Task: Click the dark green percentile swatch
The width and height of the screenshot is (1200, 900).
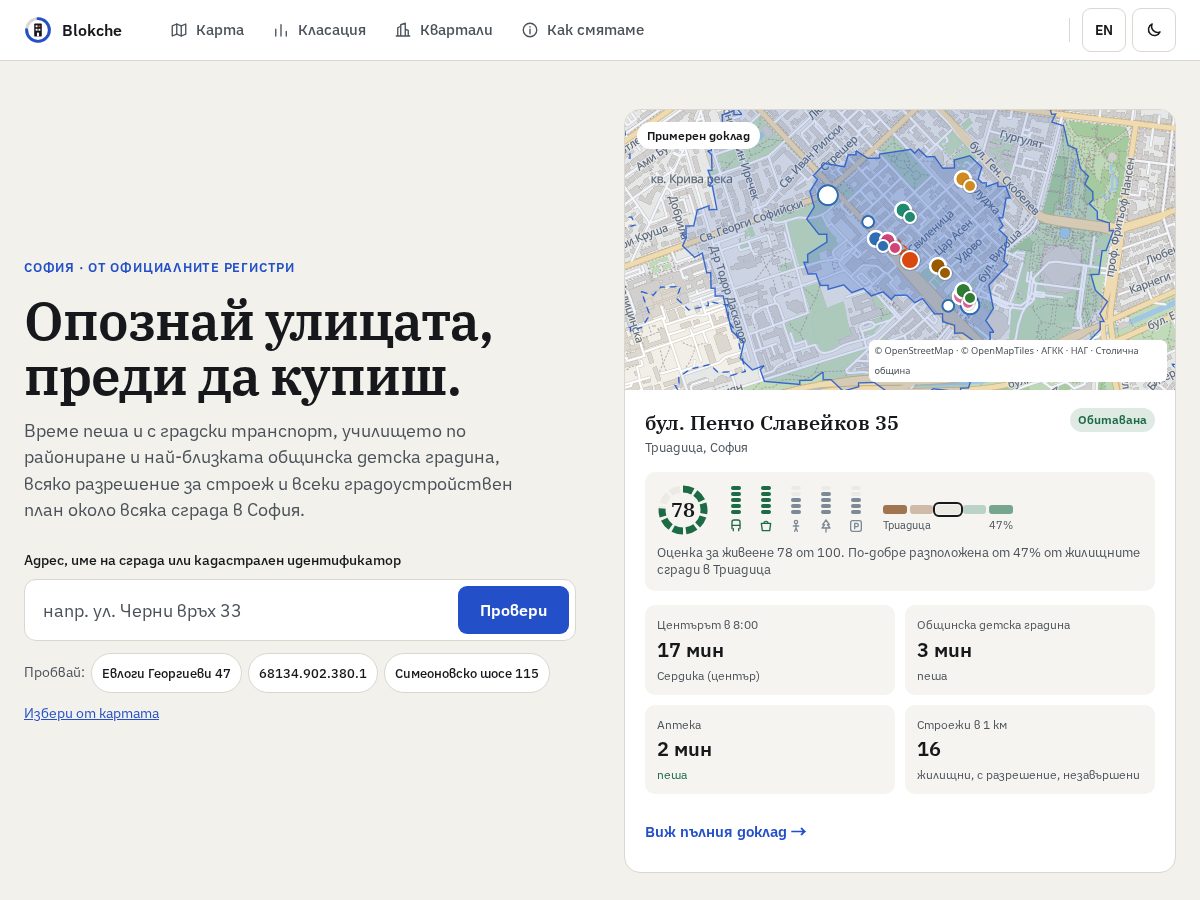Action: (1001, 510)
